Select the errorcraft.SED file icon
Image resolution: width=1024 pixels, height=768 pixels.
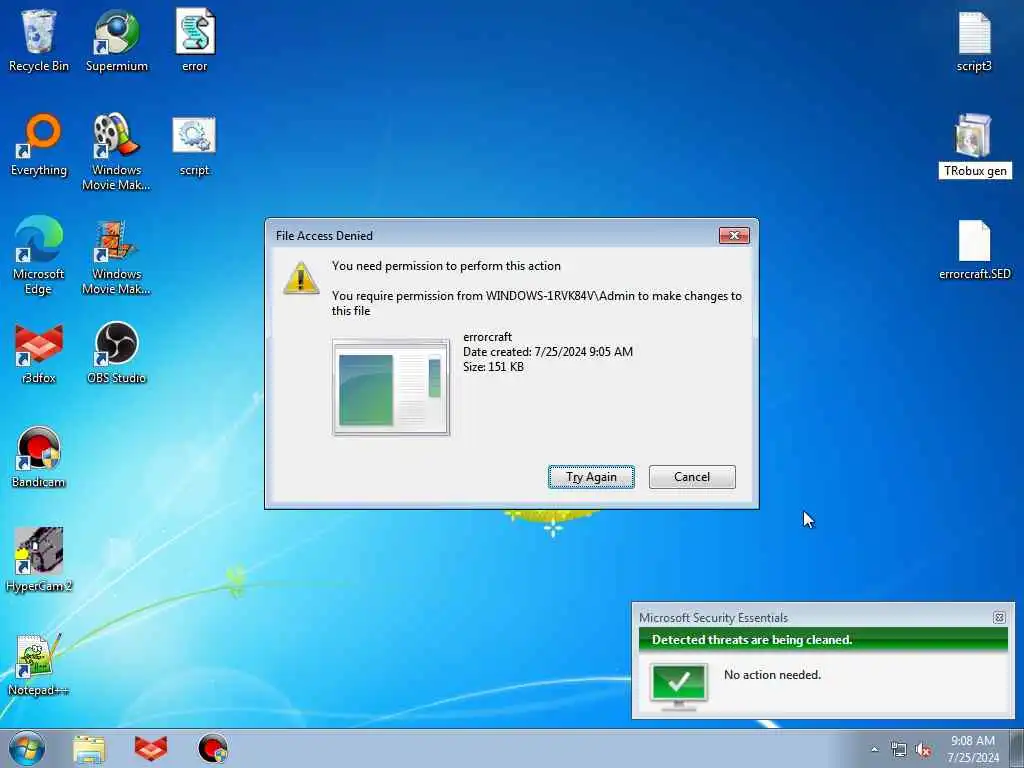point(974,249)
